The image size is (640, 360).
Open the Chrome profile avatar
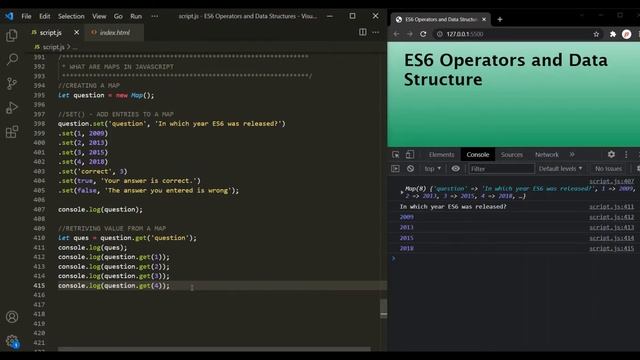tap(627, 34)
